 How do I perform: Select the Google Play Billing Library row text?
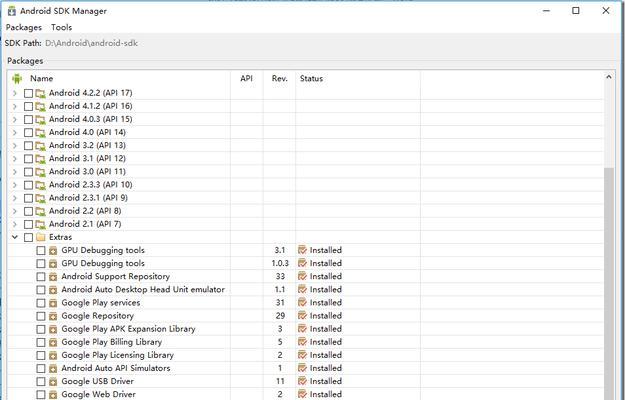[112, 342]
